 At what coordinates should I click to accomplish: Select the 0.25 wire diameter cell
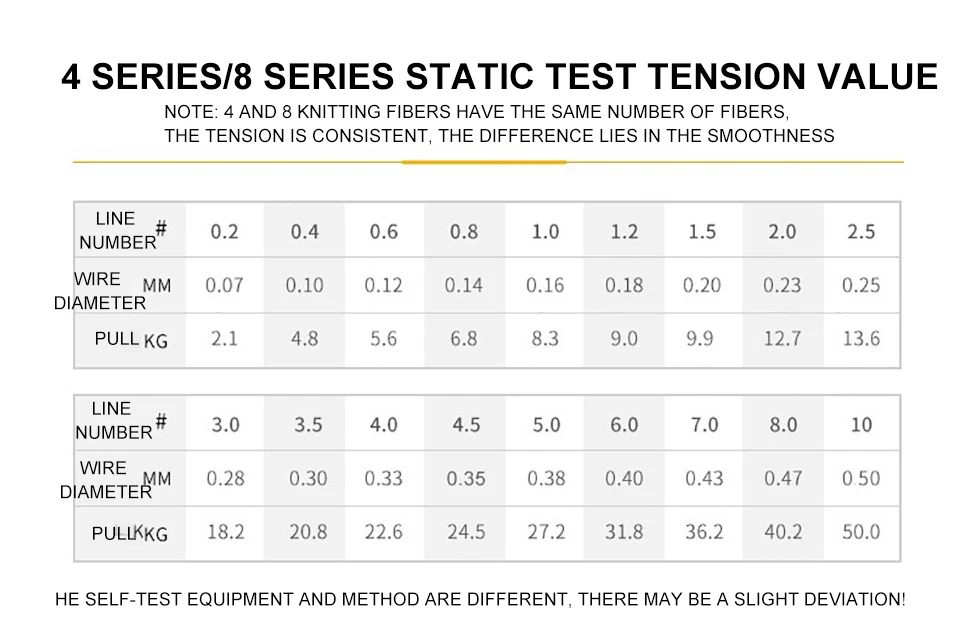pyautogui.click(x=861, y=285)
